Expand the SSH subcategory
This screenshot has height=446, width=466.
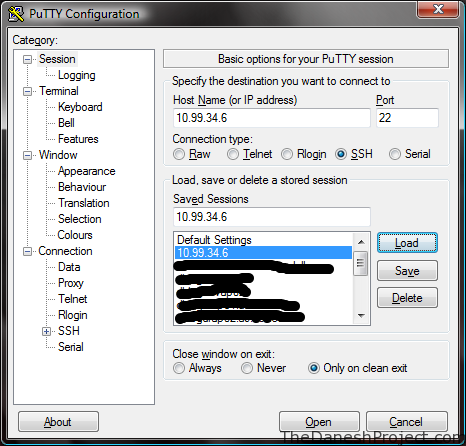point(46,331)
